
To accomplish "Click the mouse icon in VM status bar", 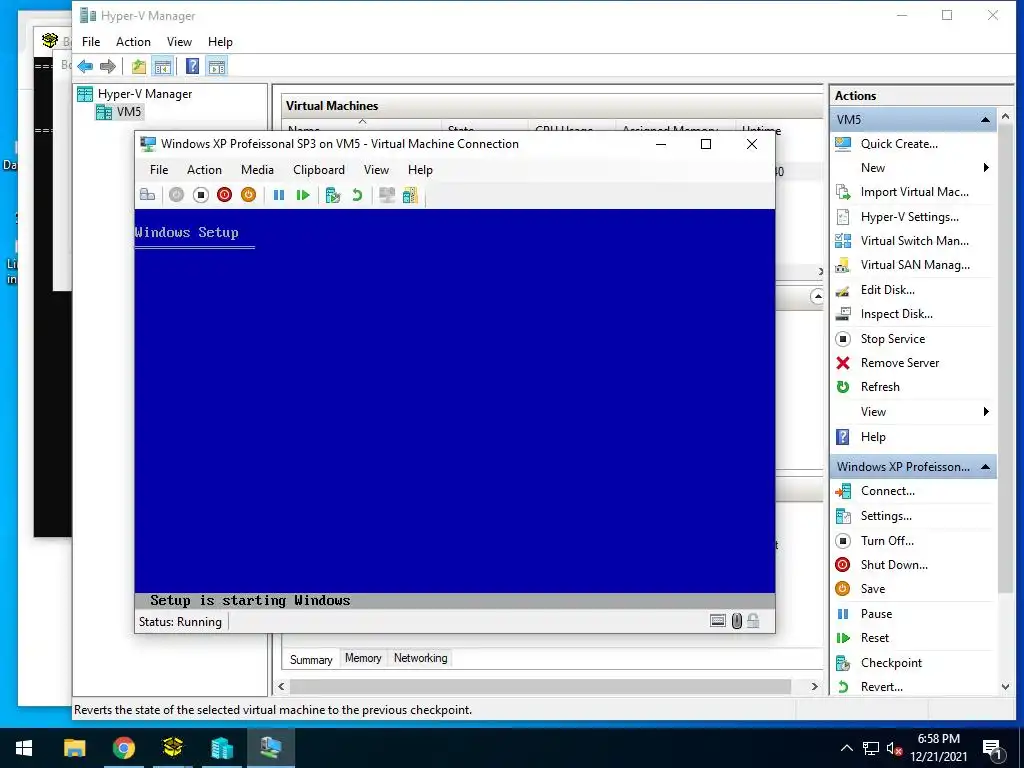I will tap(737, 621).
